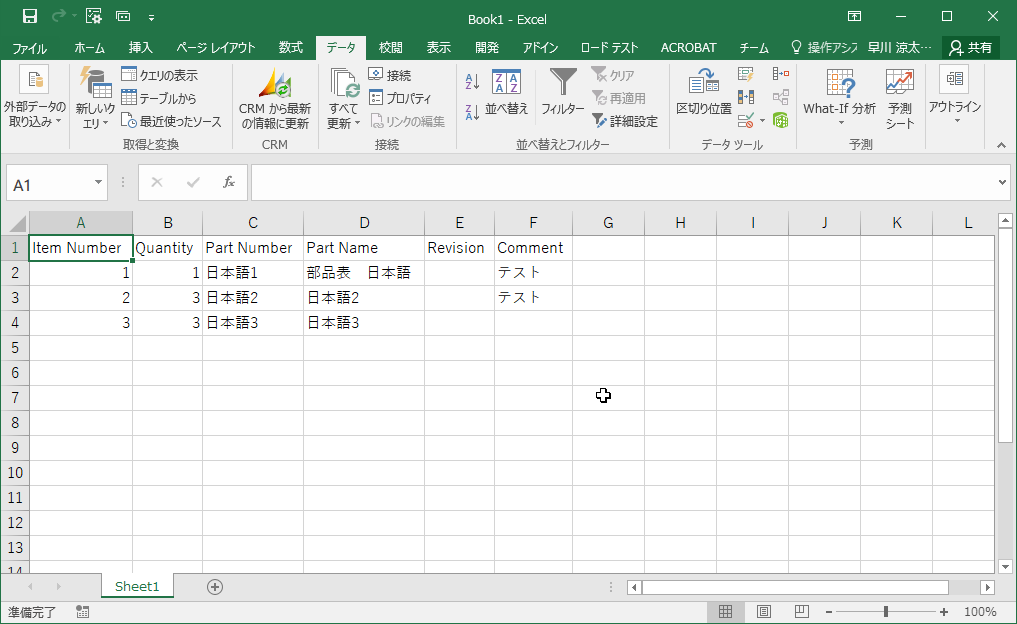Open the What-If Analysis dropdown
The height and width of the screenshot is (624, 1017).
point(839,97)
